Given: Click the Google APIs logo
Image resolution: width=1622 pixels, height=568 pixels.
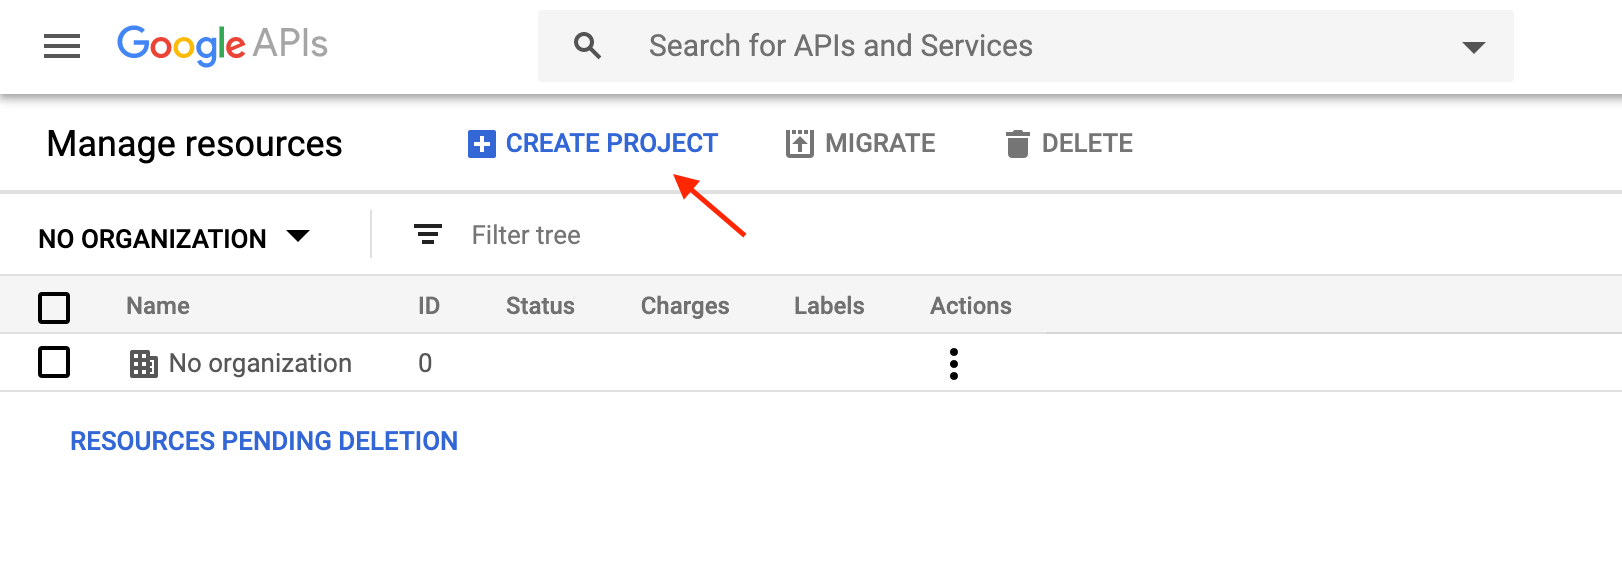Looking at the screenshot, I should (x=222, y=45).
